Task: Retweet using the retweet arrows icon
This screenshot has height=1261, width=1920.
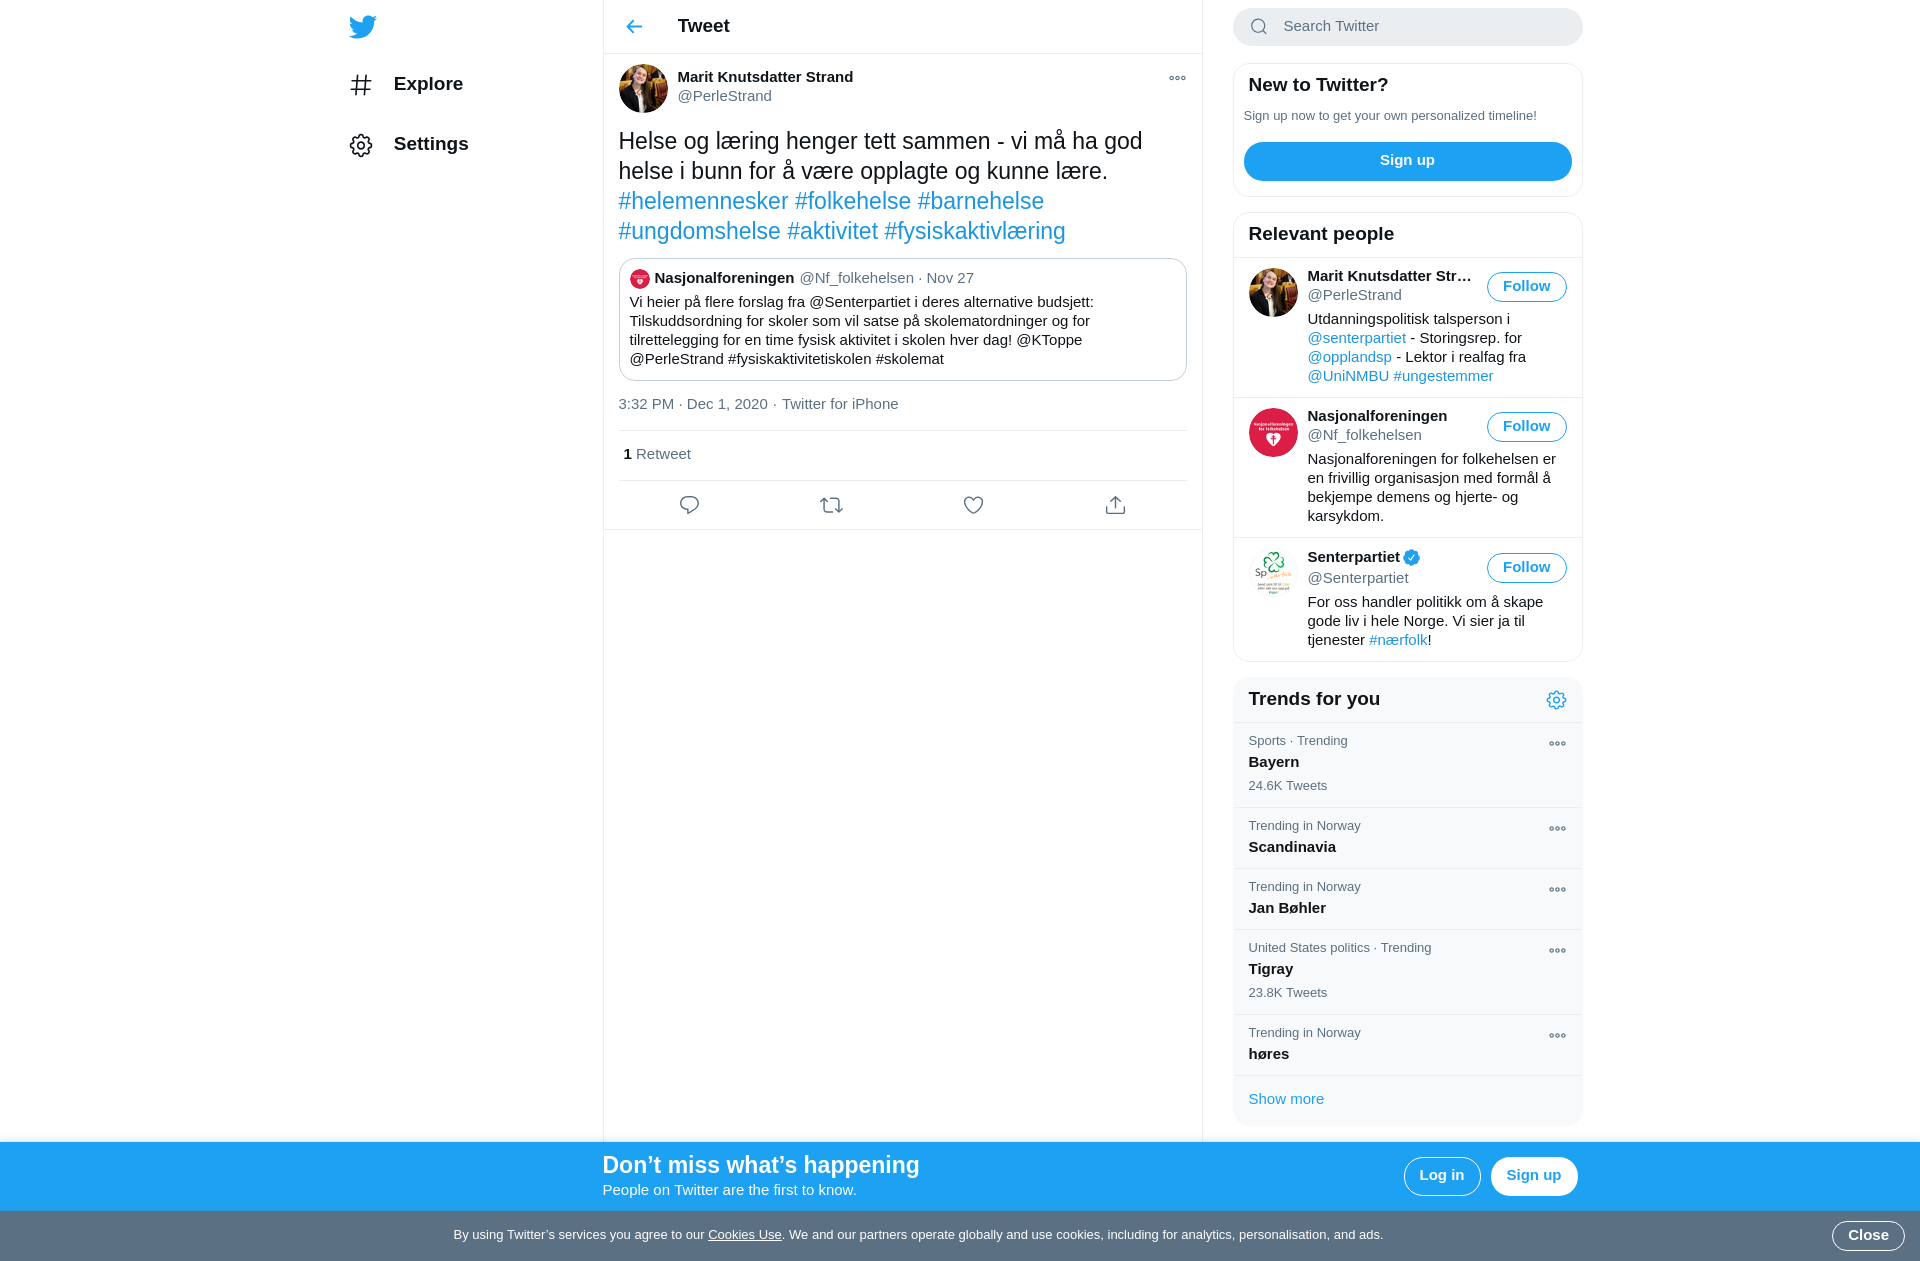Action: tap(831, 505)
